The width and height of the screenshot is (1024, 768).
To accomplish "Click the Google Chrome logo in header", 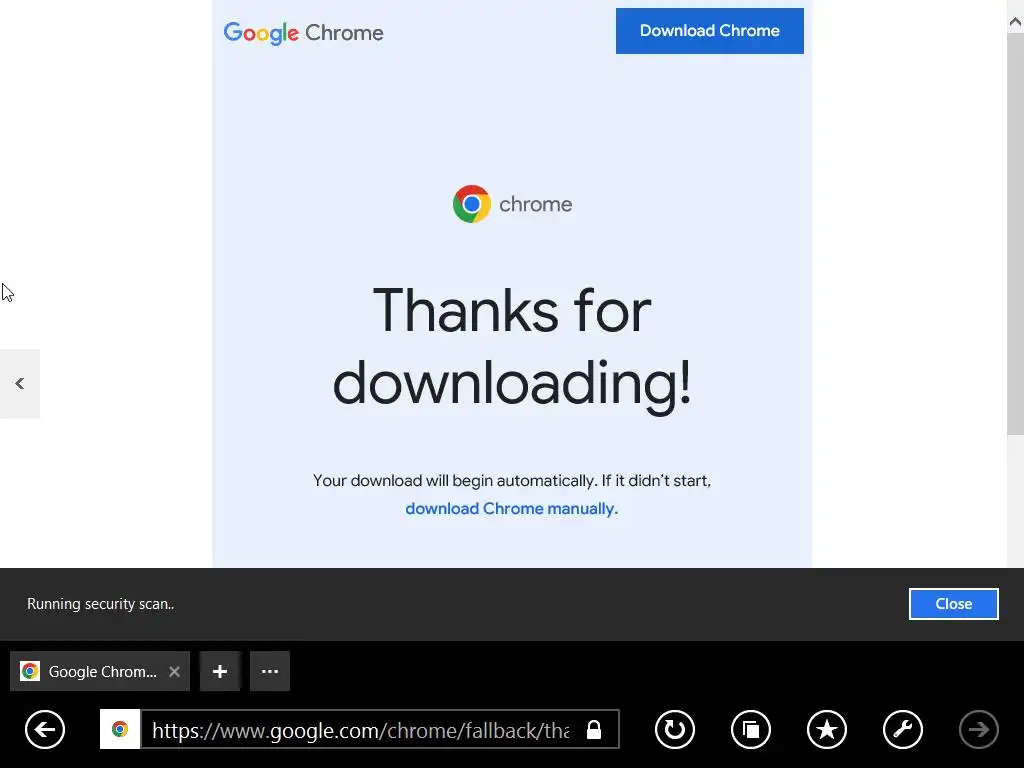I will point(304,33).
